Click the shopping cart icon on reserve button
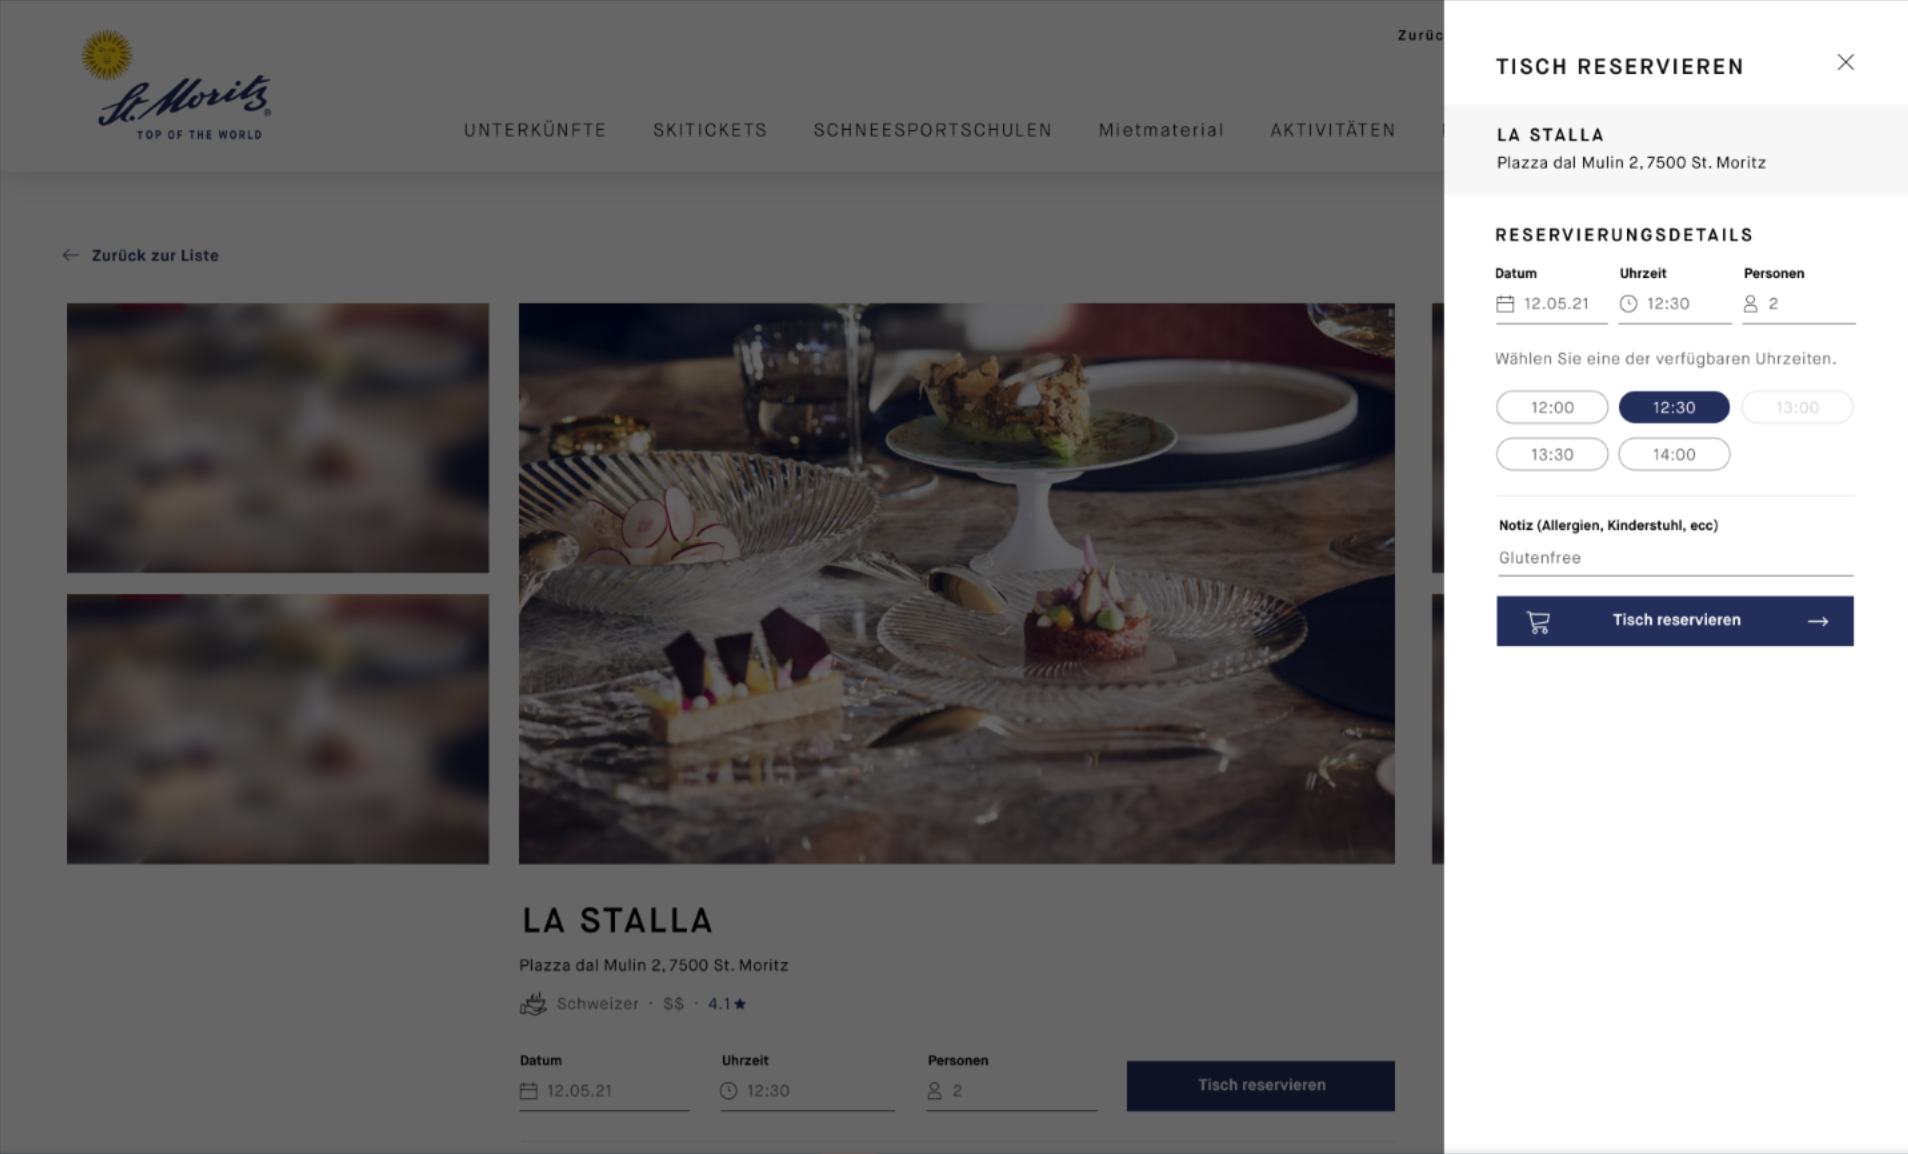 click(1538, 622)
